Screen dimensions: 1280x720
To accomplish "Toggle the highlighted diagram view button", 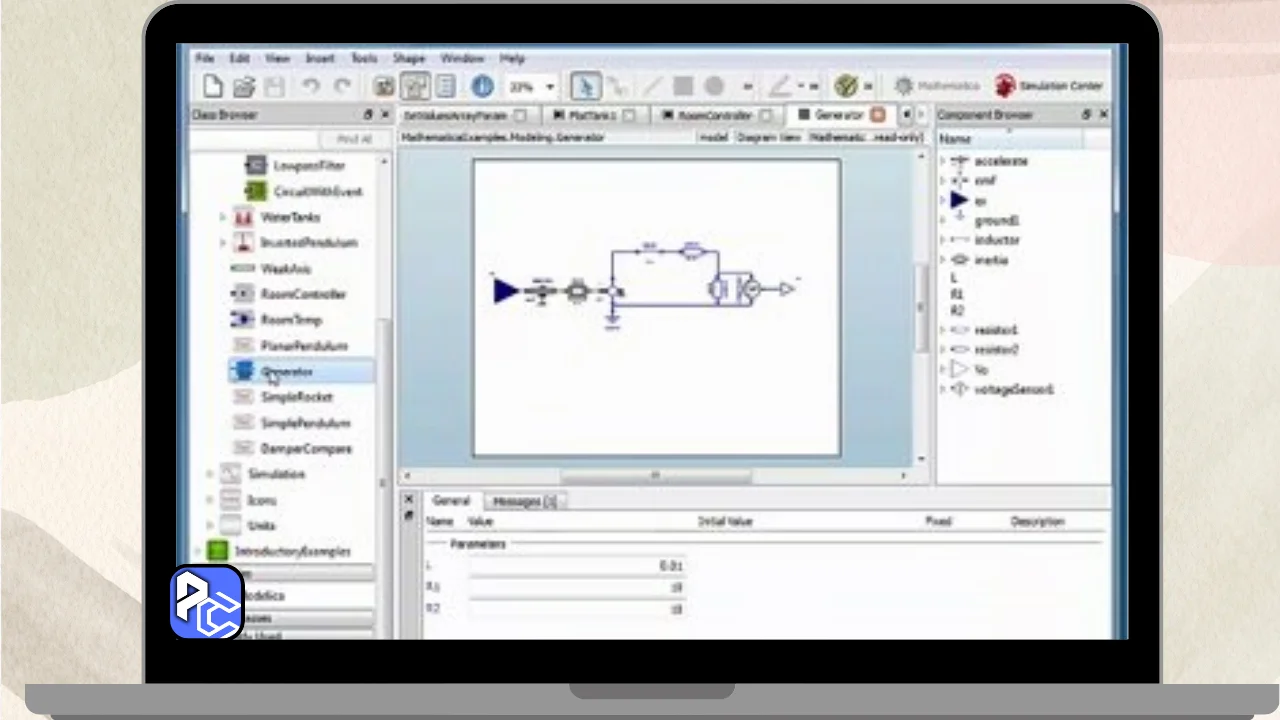I will (x=415, y=87).
